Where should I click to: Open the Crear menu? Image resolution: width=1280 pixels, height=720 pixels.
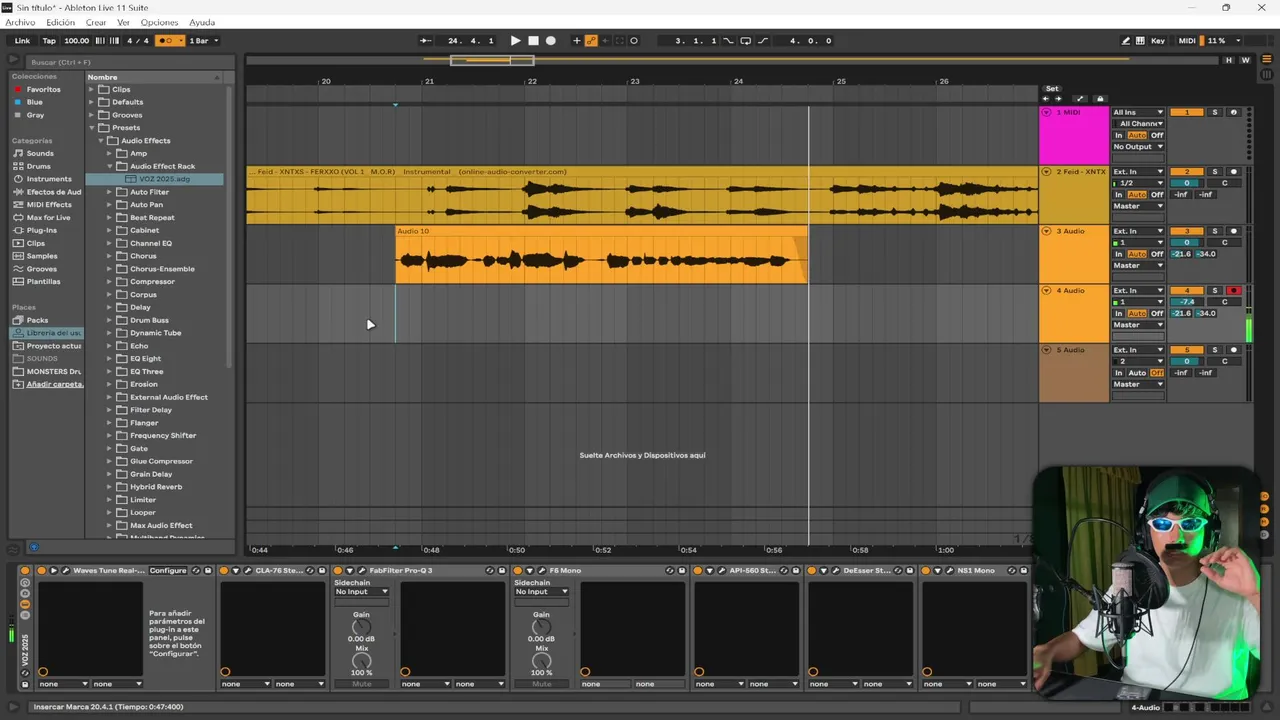(96, 22)
